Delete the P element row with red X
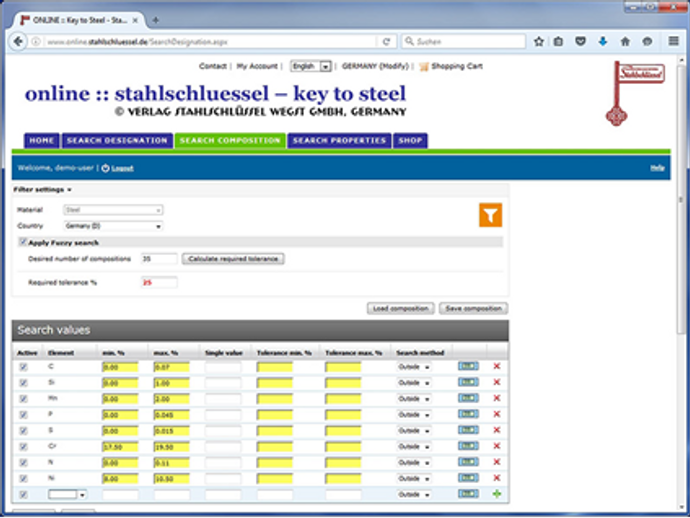Screen dimensions: 690x518 point(497,414)
